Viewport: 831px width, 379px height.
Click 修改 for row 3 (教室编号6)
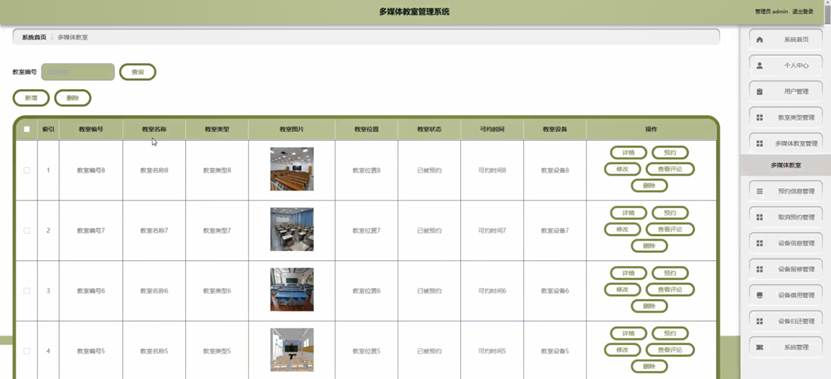click(x=623, y=289)
